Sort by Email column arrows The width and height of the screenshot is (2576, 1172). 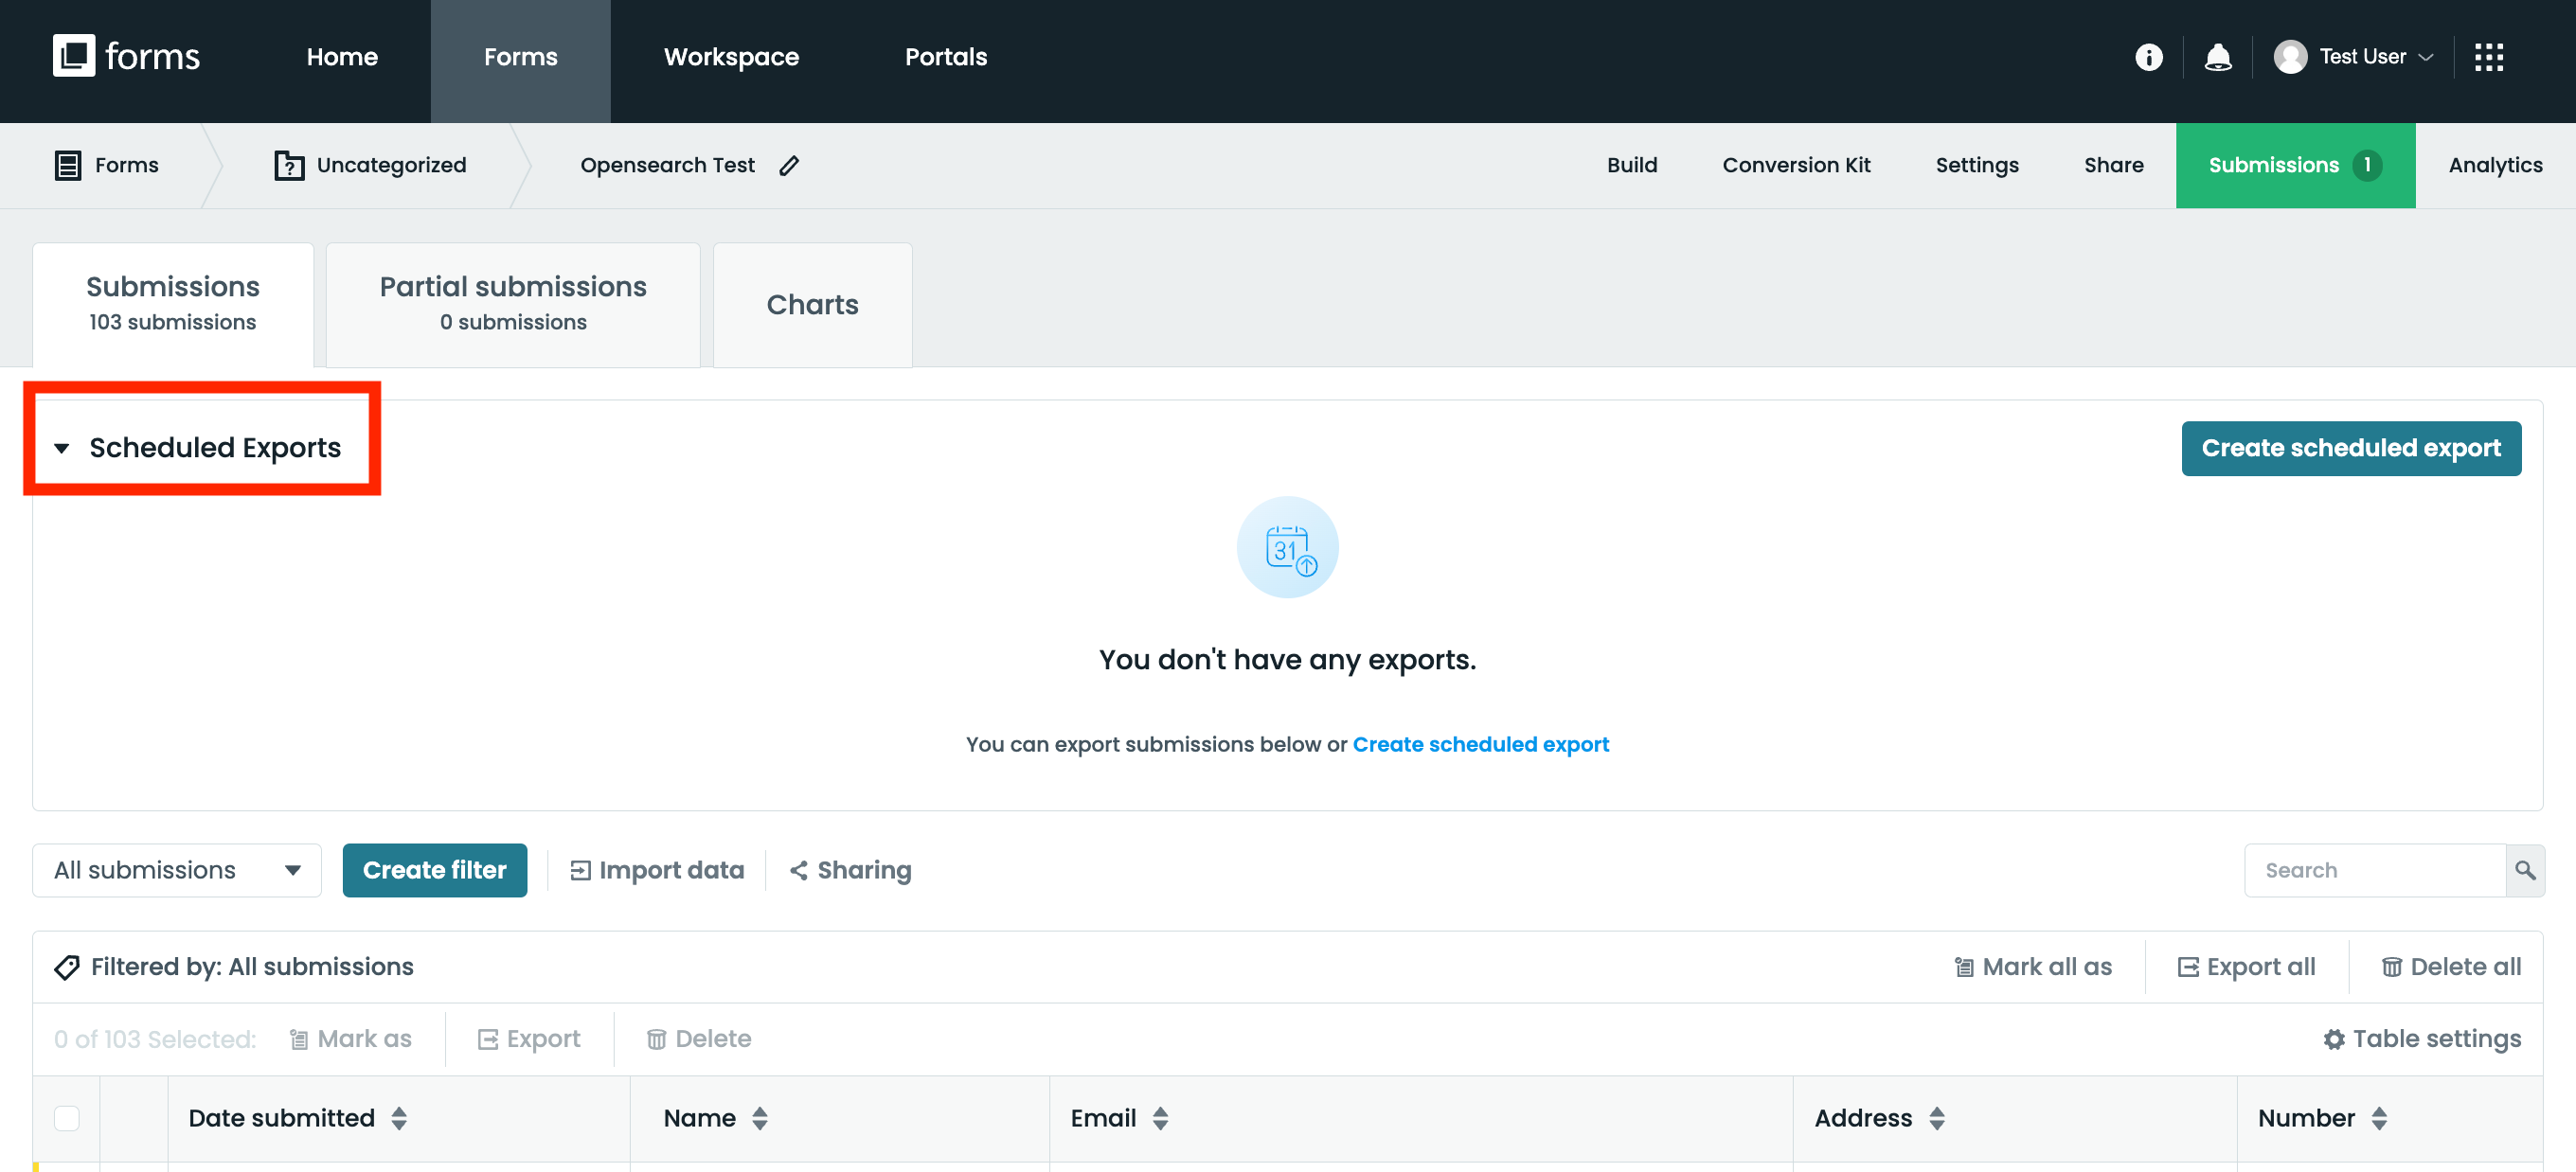point(1160,1118)
